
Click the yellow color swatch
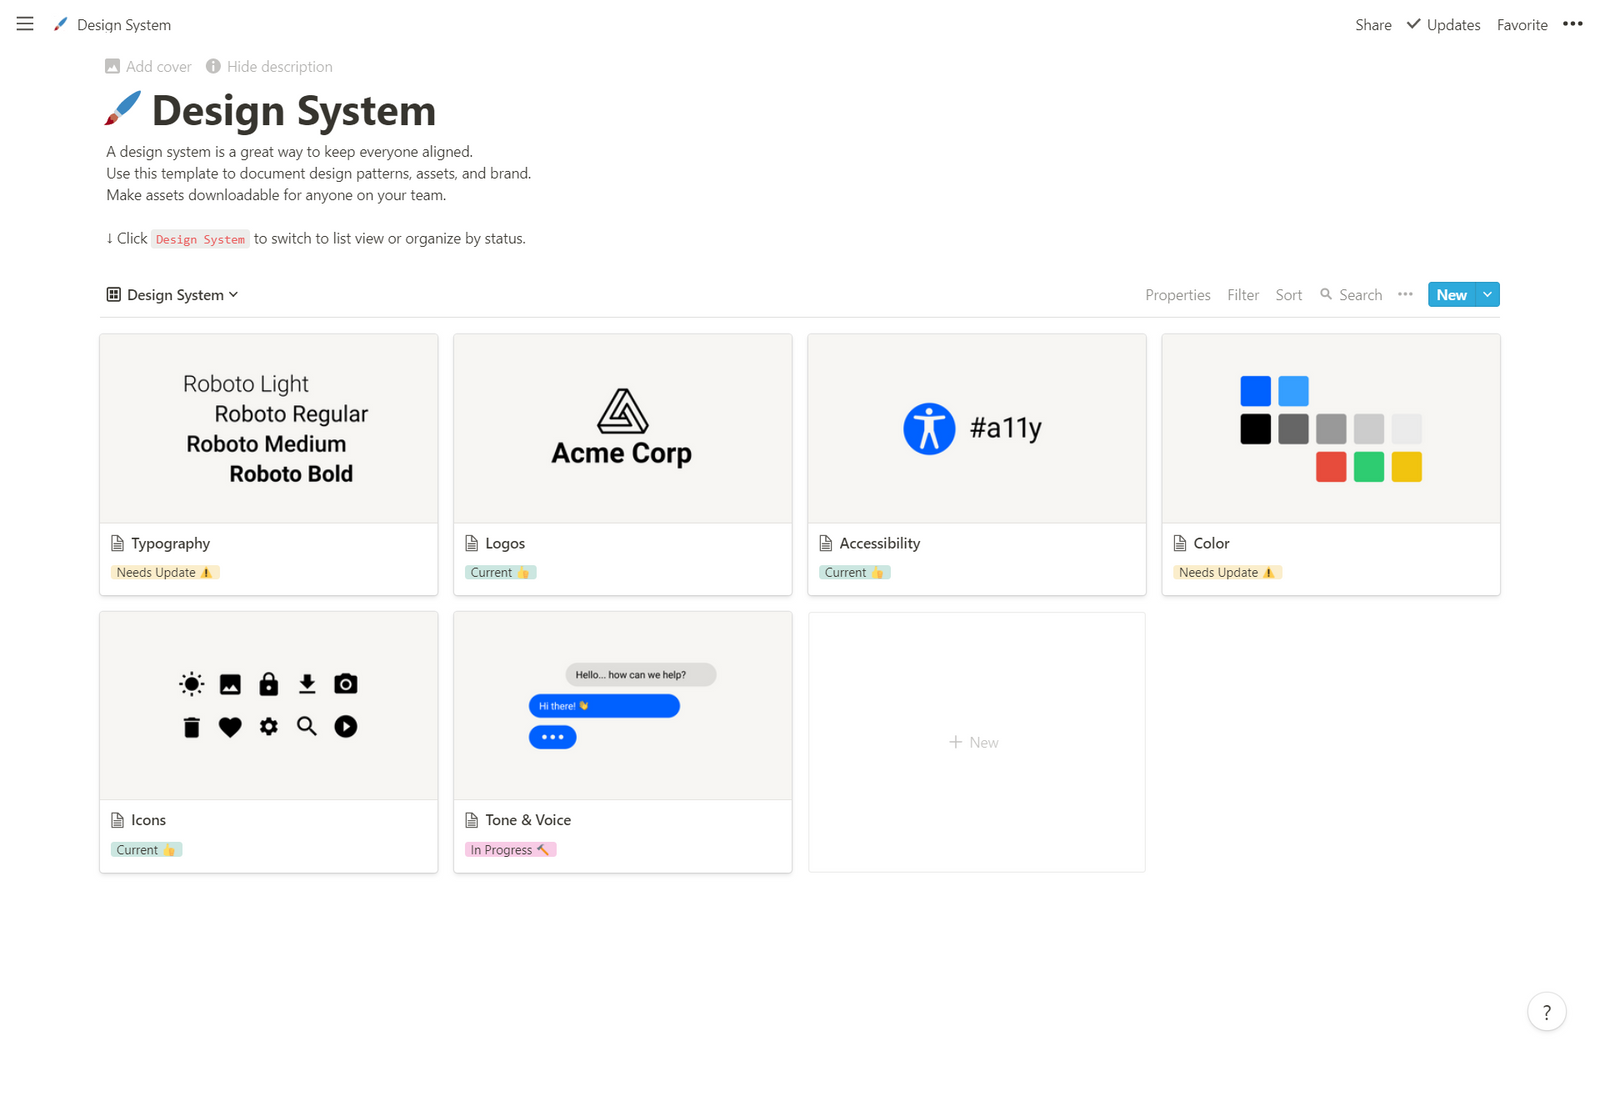pyautogui.click(x=1407, y=467)
